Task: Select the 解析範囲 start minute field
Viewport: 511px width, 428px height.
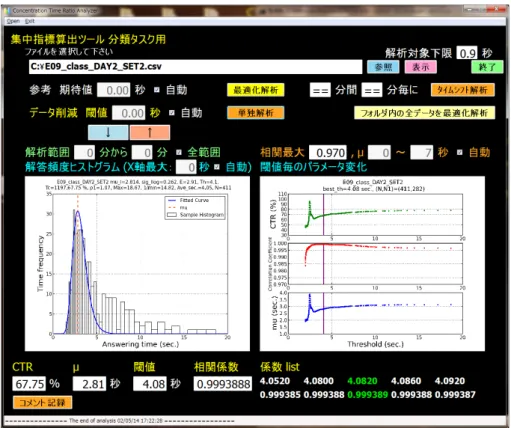Action: click(84, 153)
